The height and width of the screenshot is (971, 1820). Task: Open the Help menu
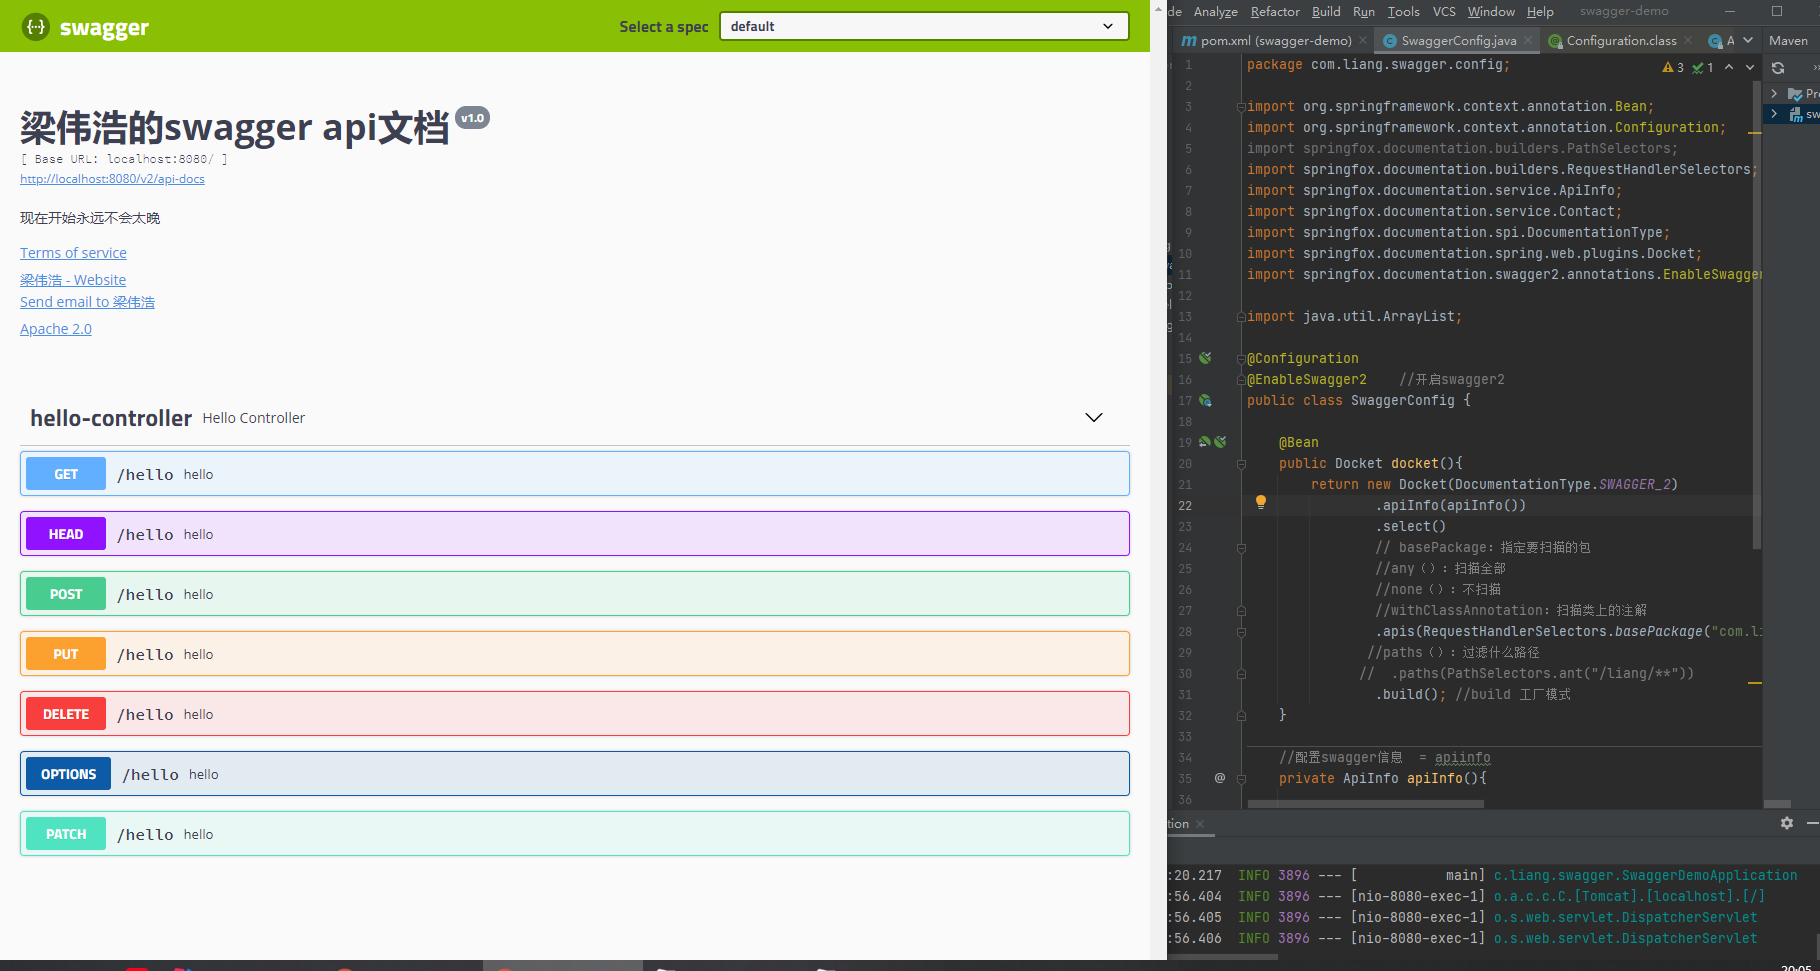(x=1540, y=12)
